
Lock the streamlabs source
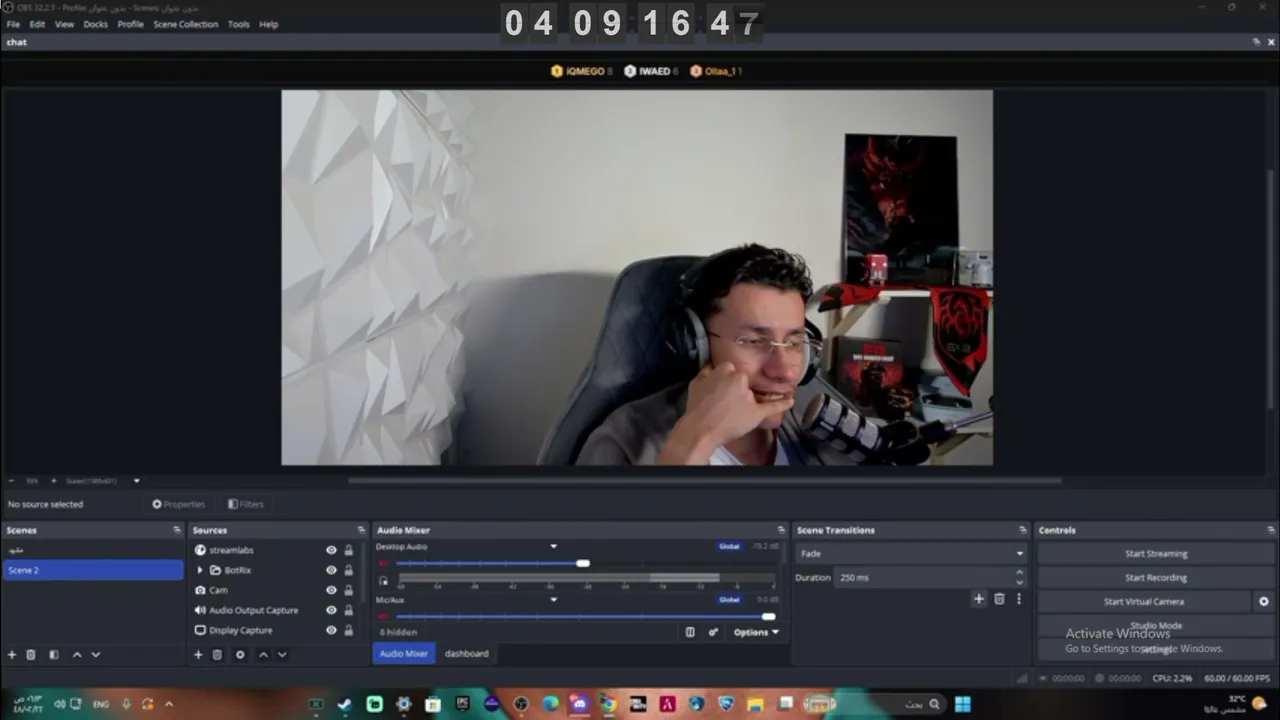349,550
